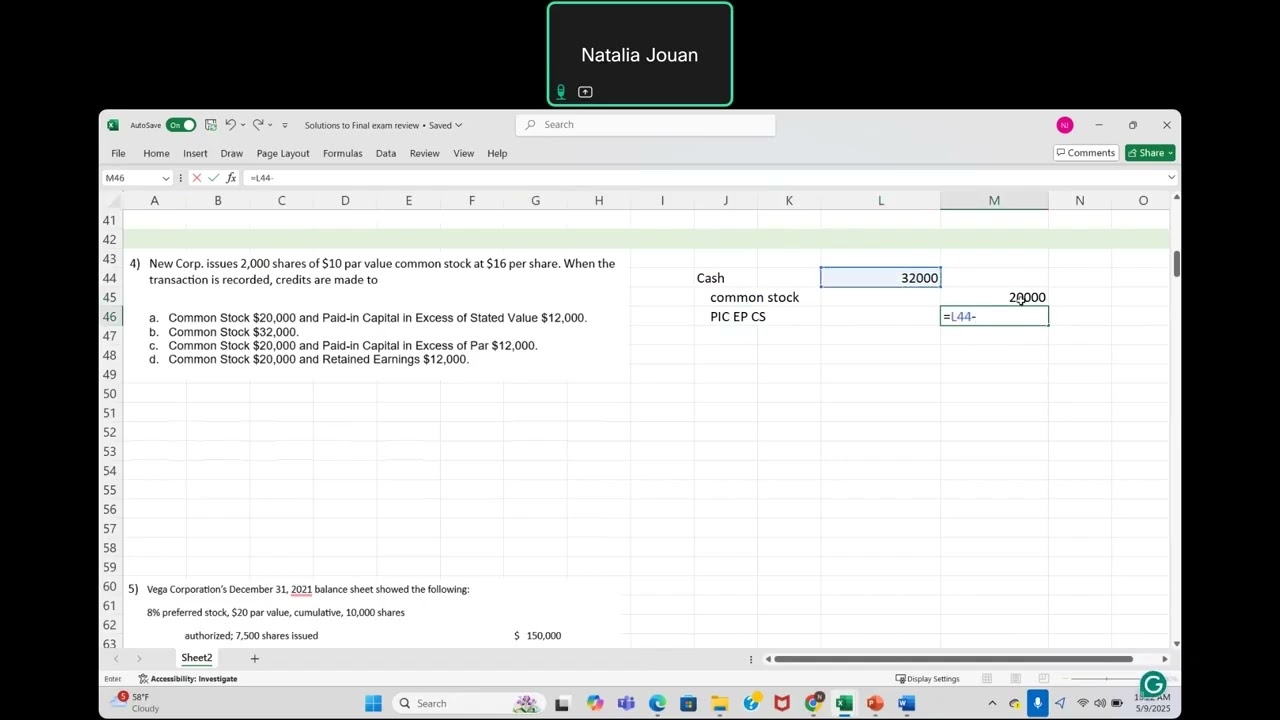
Task: Click the horizontal scrollbar thumb
Action: pos(953,658)
